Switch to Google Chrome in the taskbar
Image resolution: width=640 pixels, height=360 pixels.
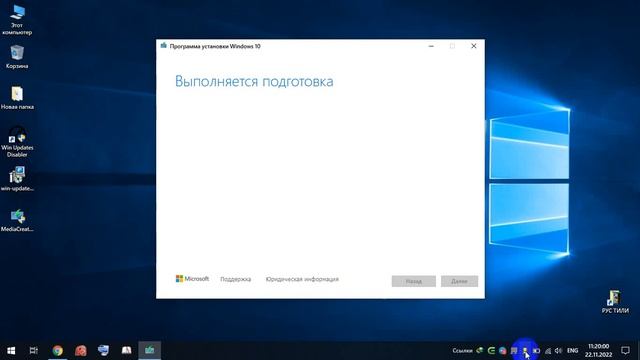(x=58, y=350)
